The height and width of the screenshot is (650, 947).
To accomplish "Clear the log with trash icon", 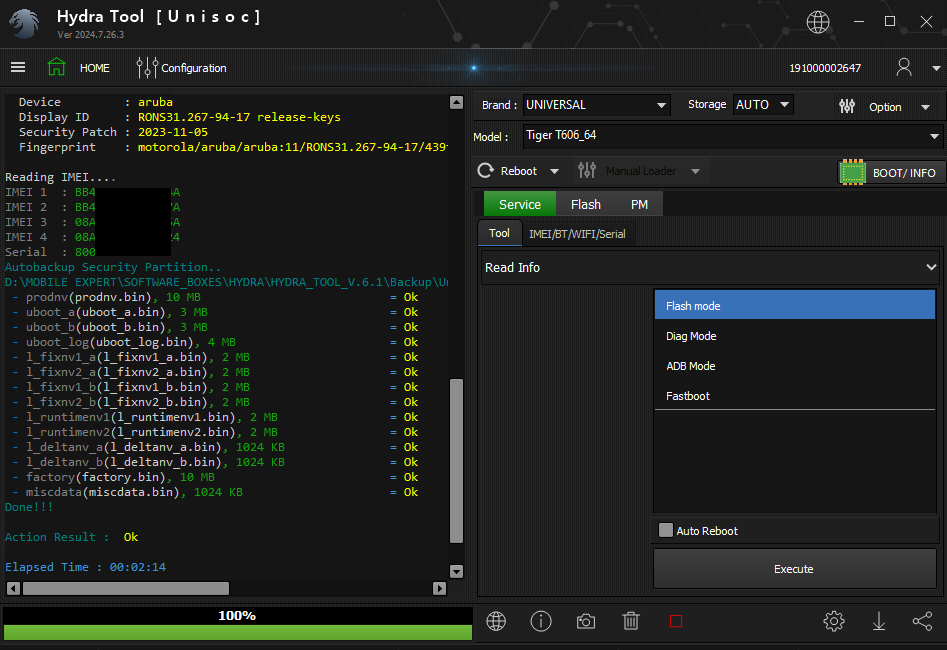I will coord(631,621).
